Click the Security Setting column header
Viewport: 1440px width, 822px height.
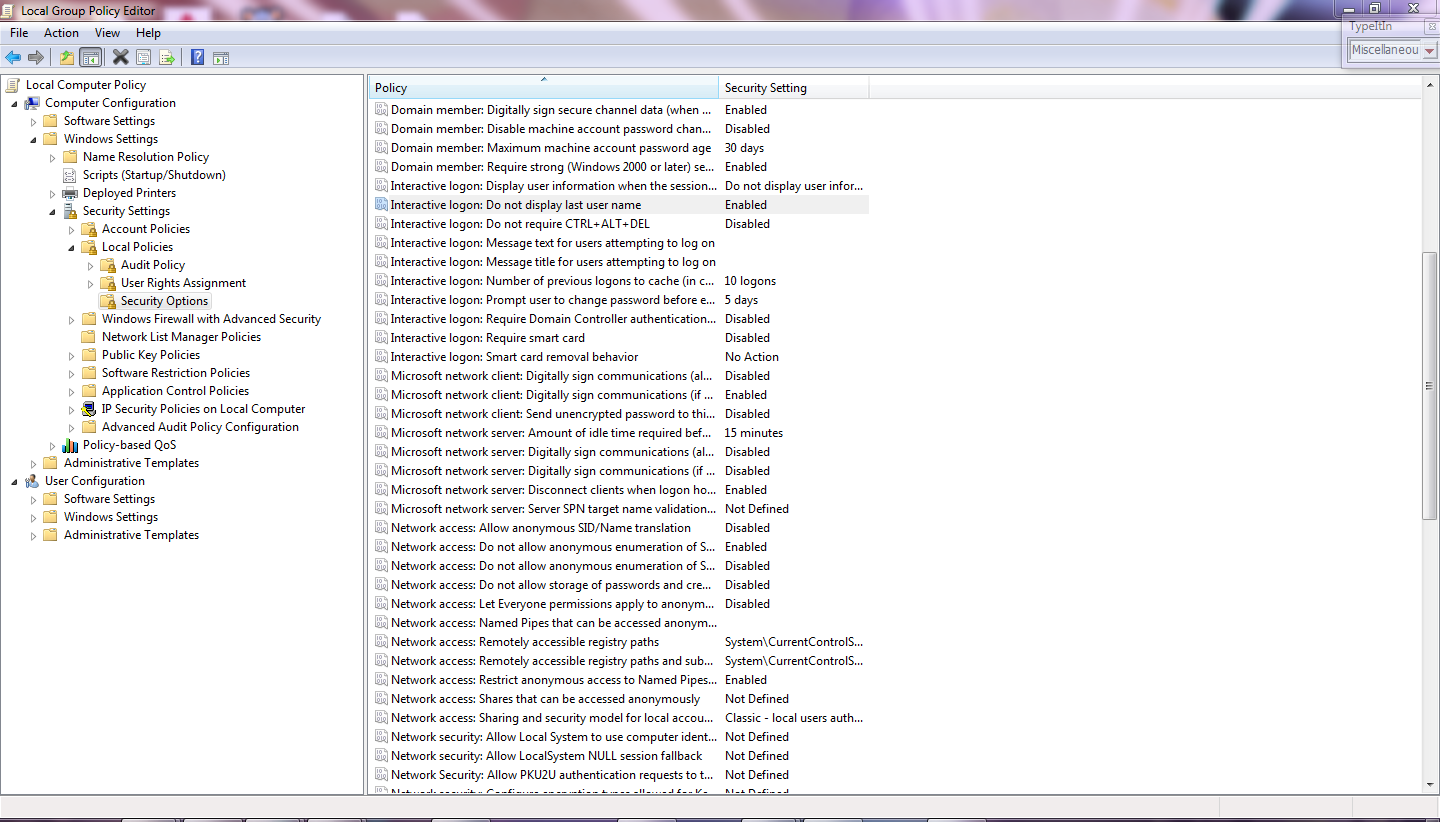[x=793, y=88]
